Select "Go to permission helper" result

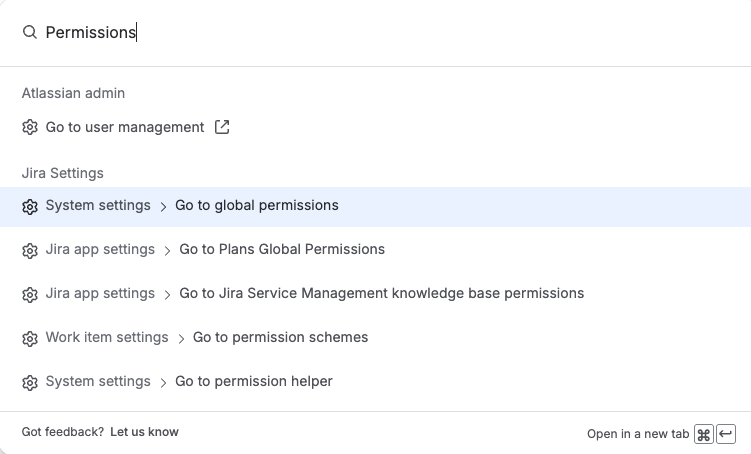click(x=253, y=382)
